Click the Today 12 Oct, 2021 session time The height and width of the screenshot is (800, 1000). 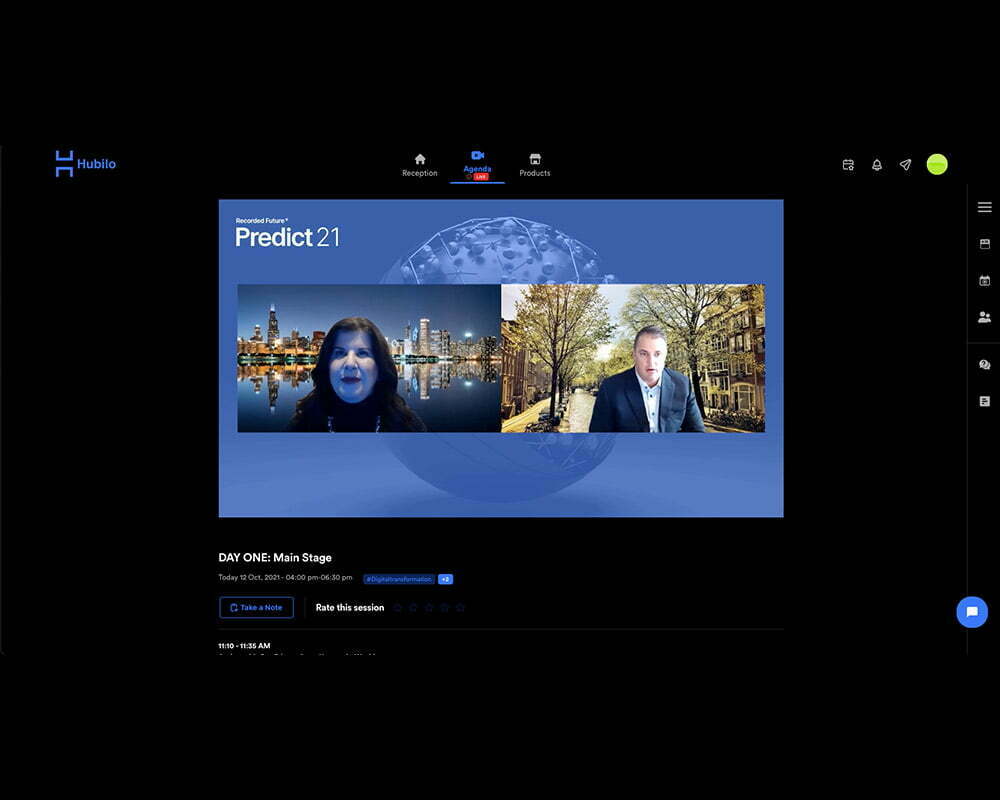coord(285,577)
